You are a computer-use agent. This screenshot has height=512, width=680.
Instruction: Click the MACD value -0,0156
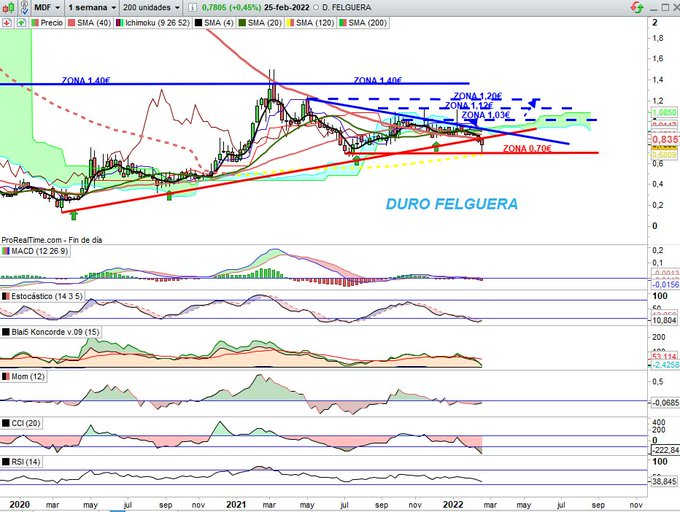(665, 284)
